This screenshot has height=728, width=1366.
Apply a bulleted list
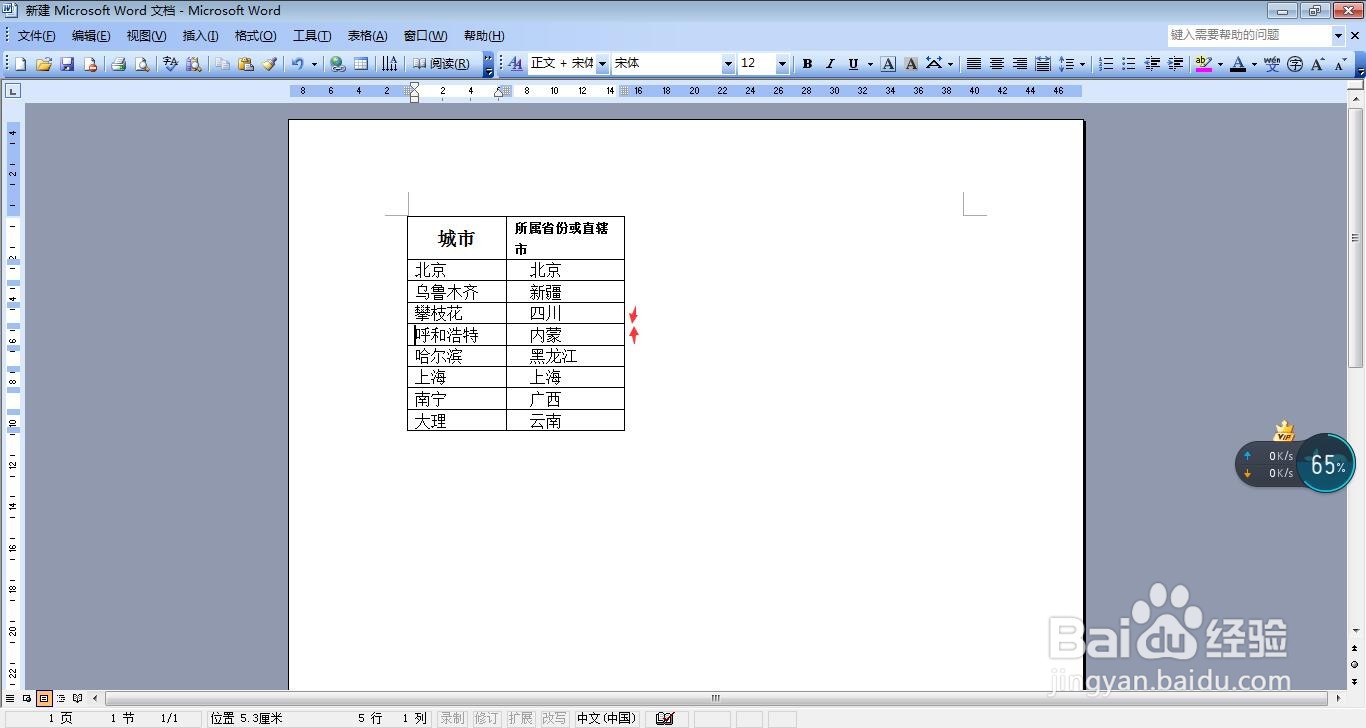click(x=1128, y=64)
